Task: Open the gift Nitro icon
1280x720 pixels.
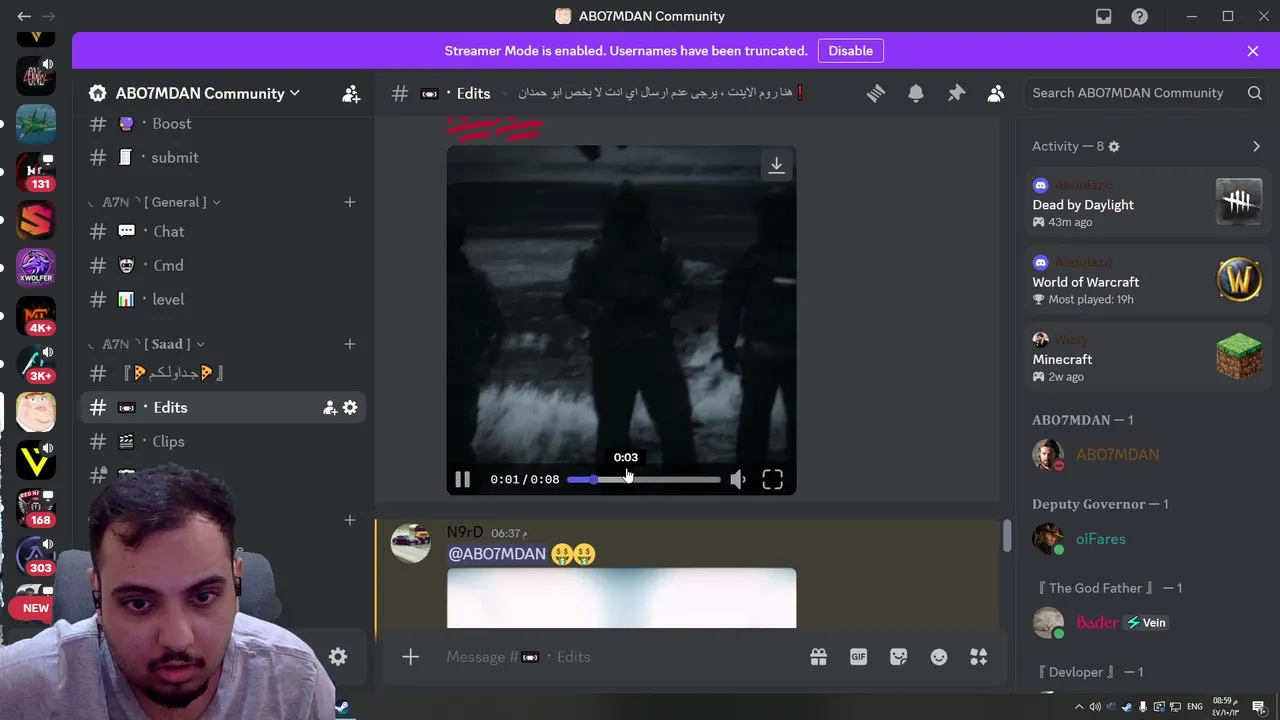Action: (x=818, y=657)
